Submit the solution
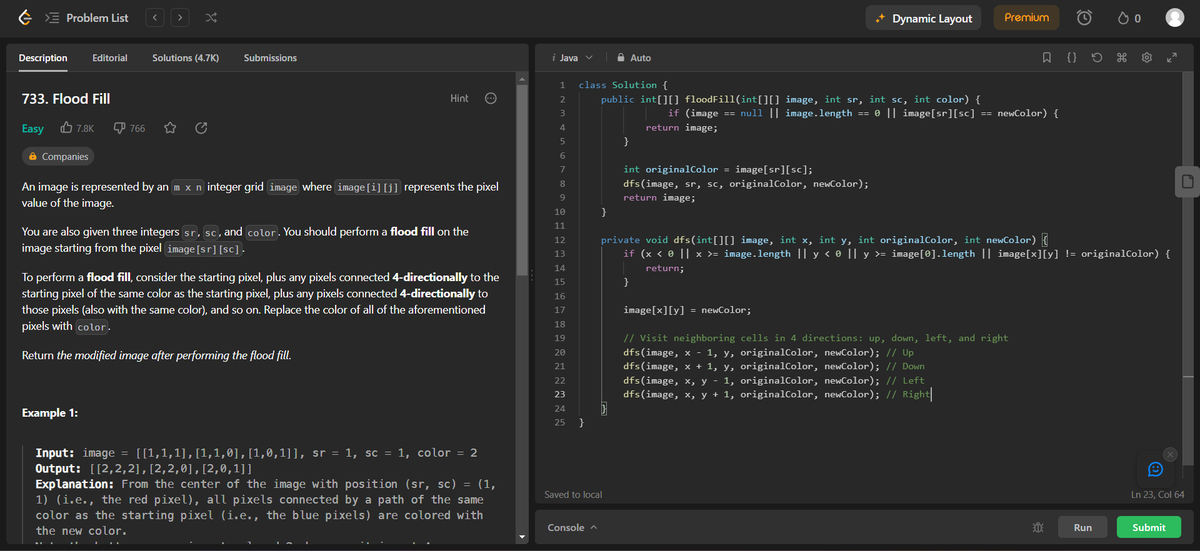Screen dimensions: 1200x551 point(1148,527)
